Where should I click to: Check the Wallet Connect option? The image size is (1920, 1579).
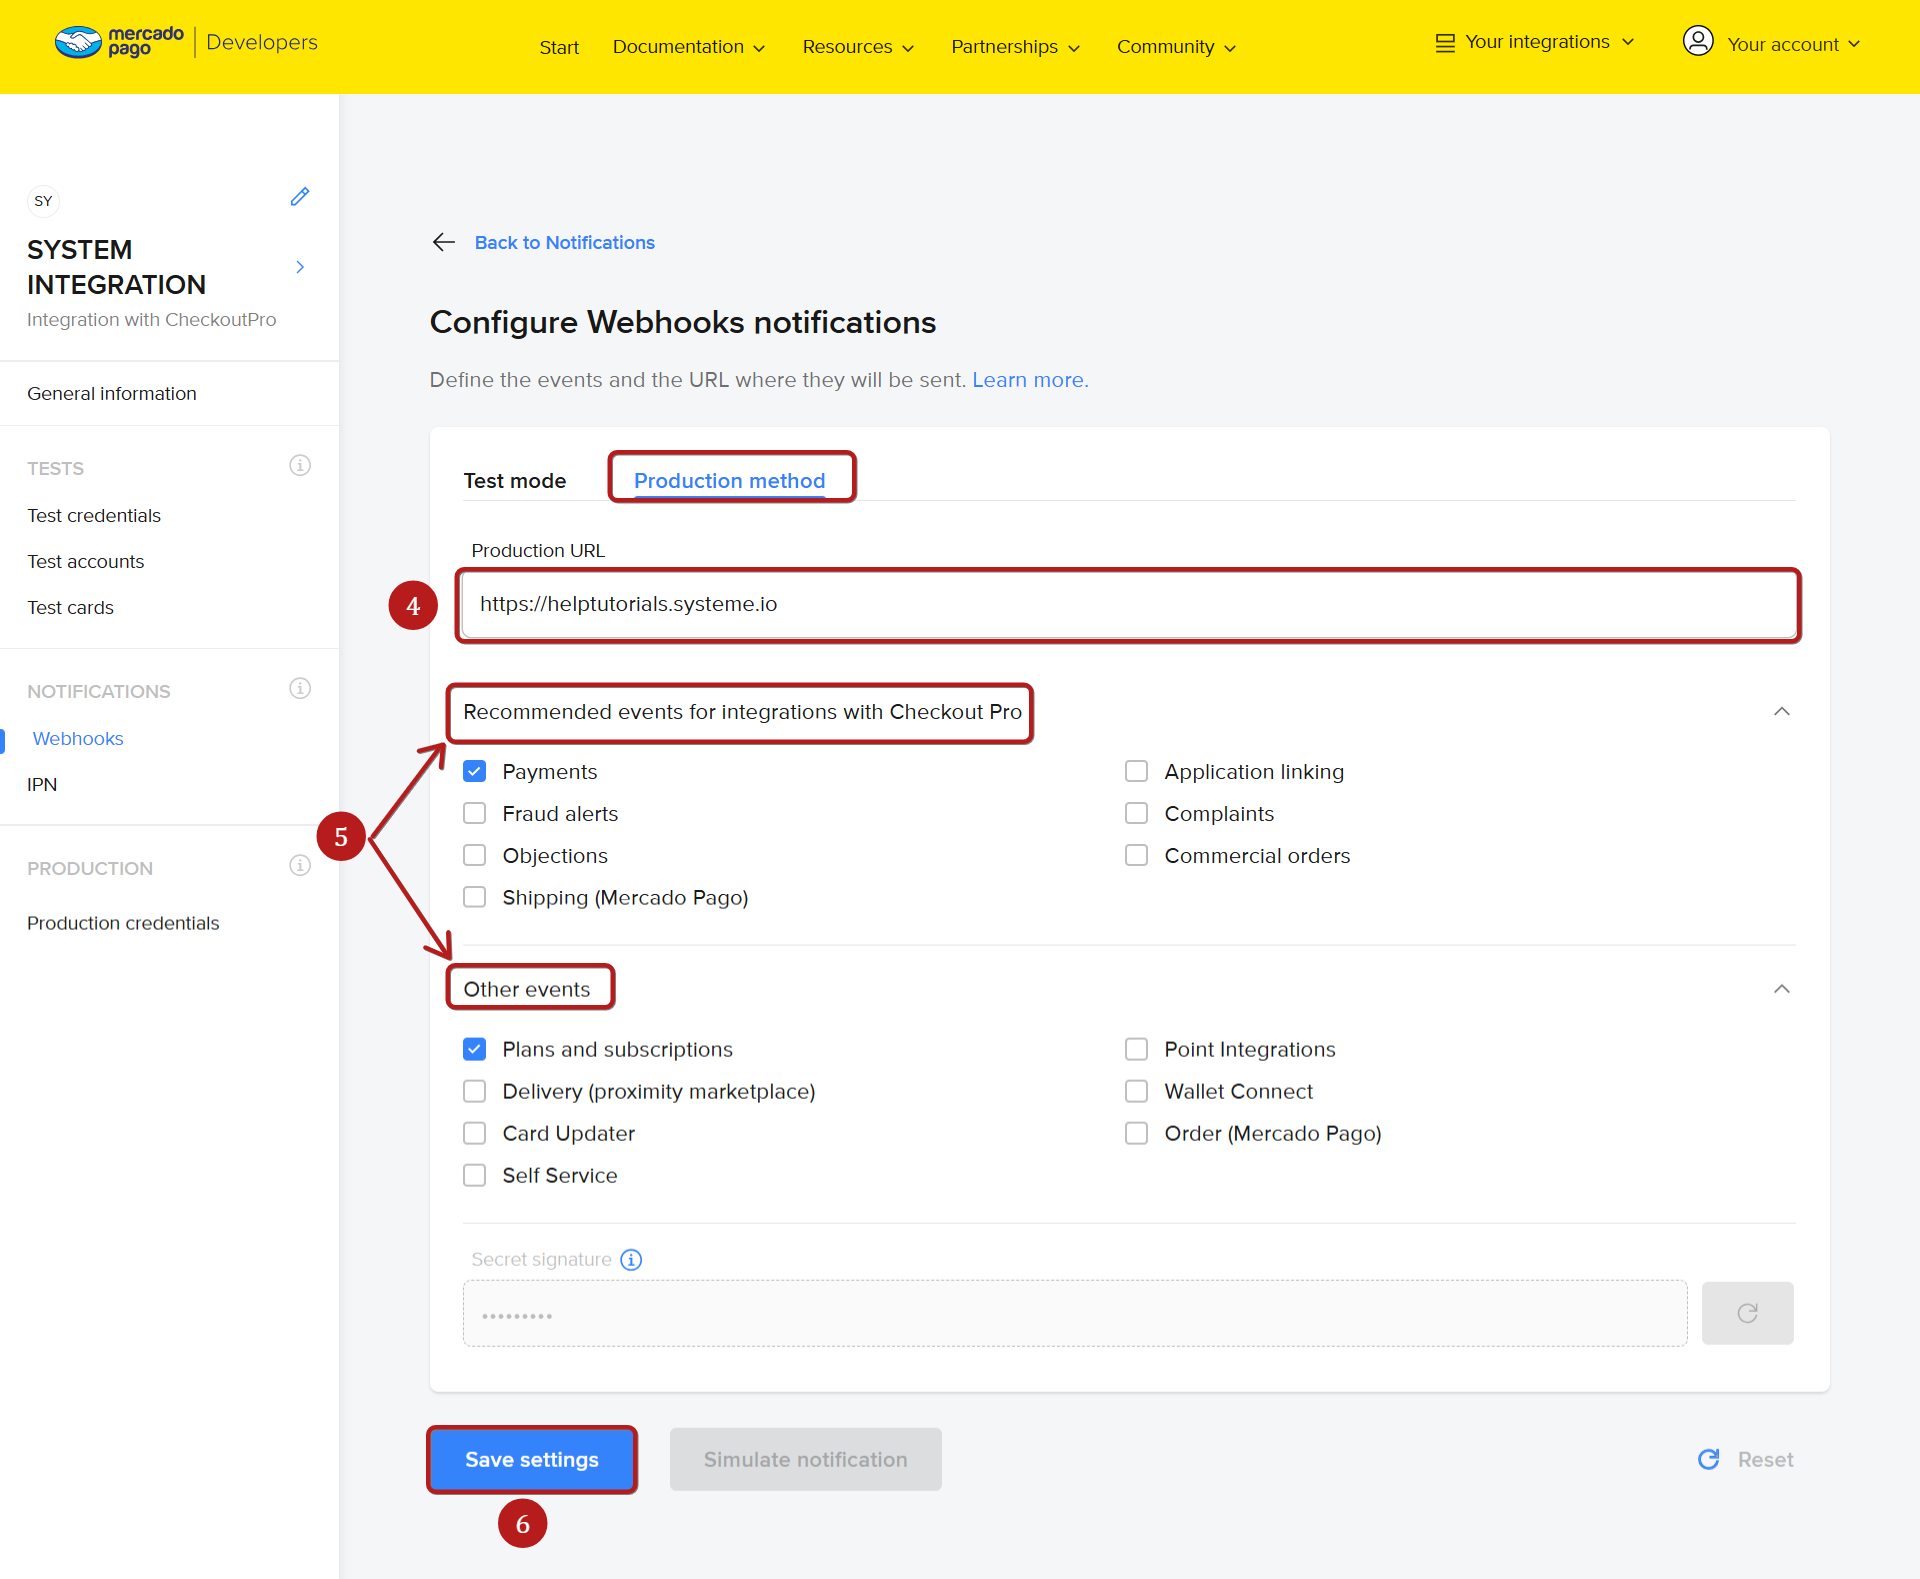point(1136,1091)
